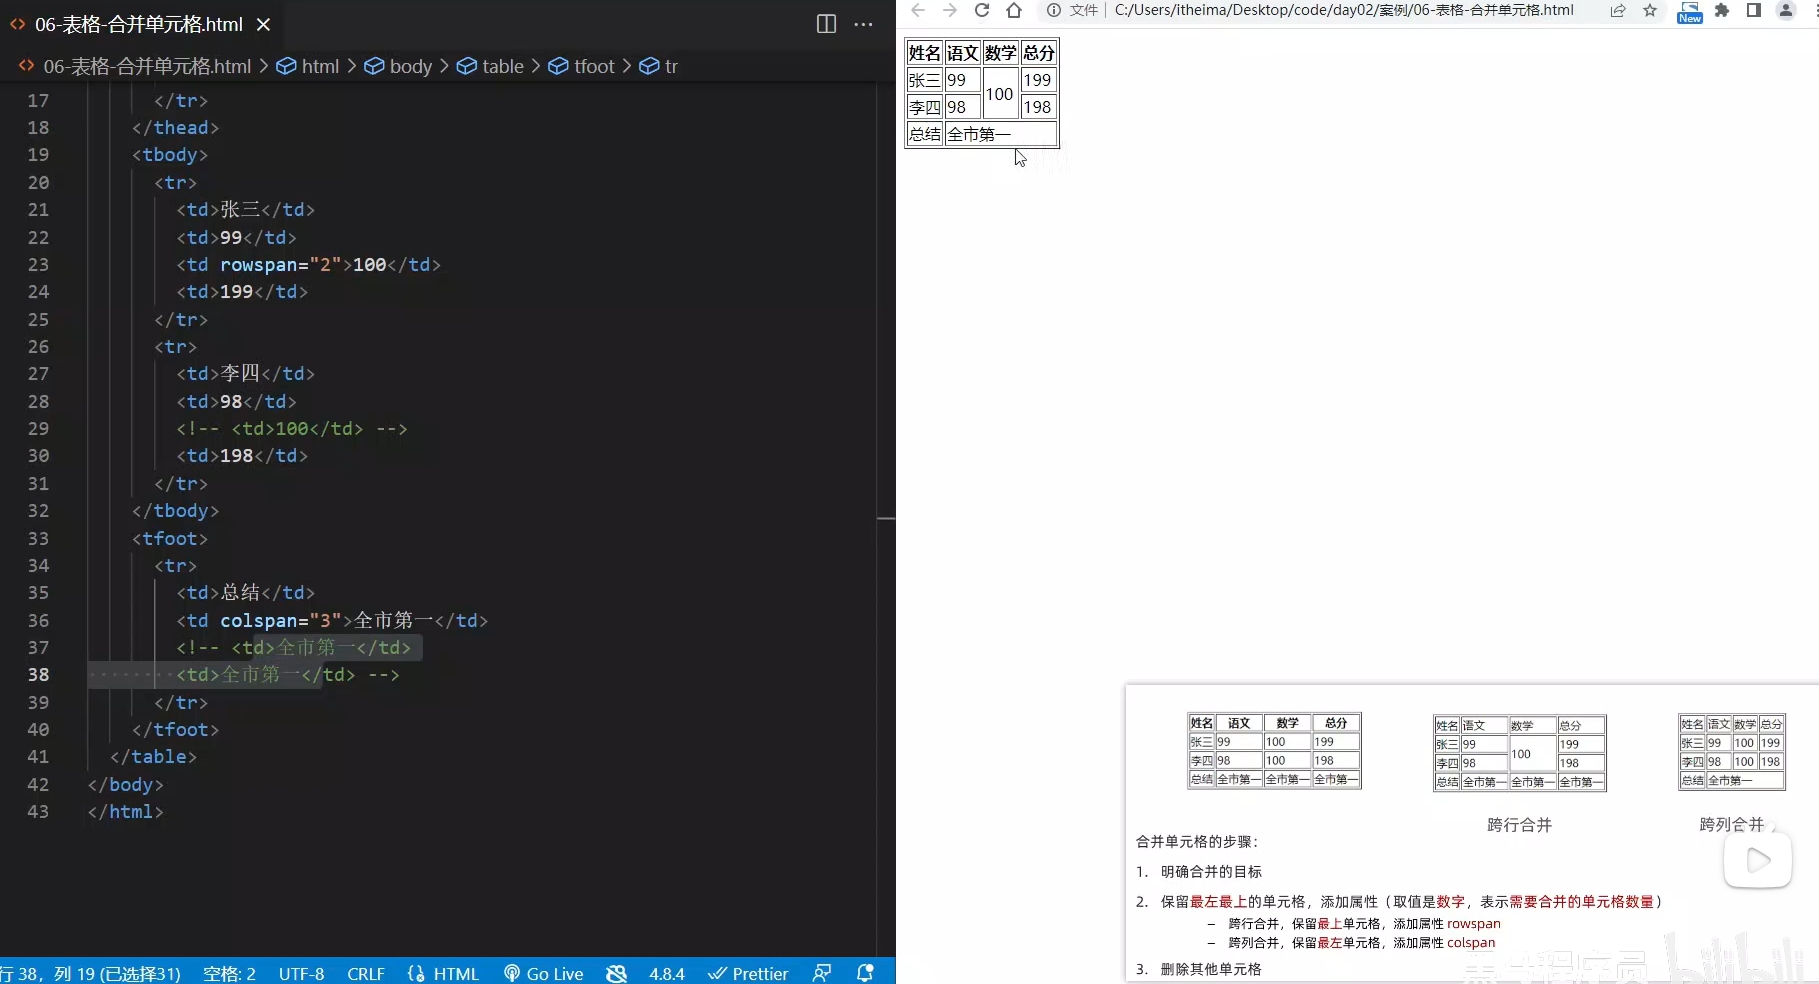
Task: Click the <td>张三</td> code line
Action: tap(245, 210)
